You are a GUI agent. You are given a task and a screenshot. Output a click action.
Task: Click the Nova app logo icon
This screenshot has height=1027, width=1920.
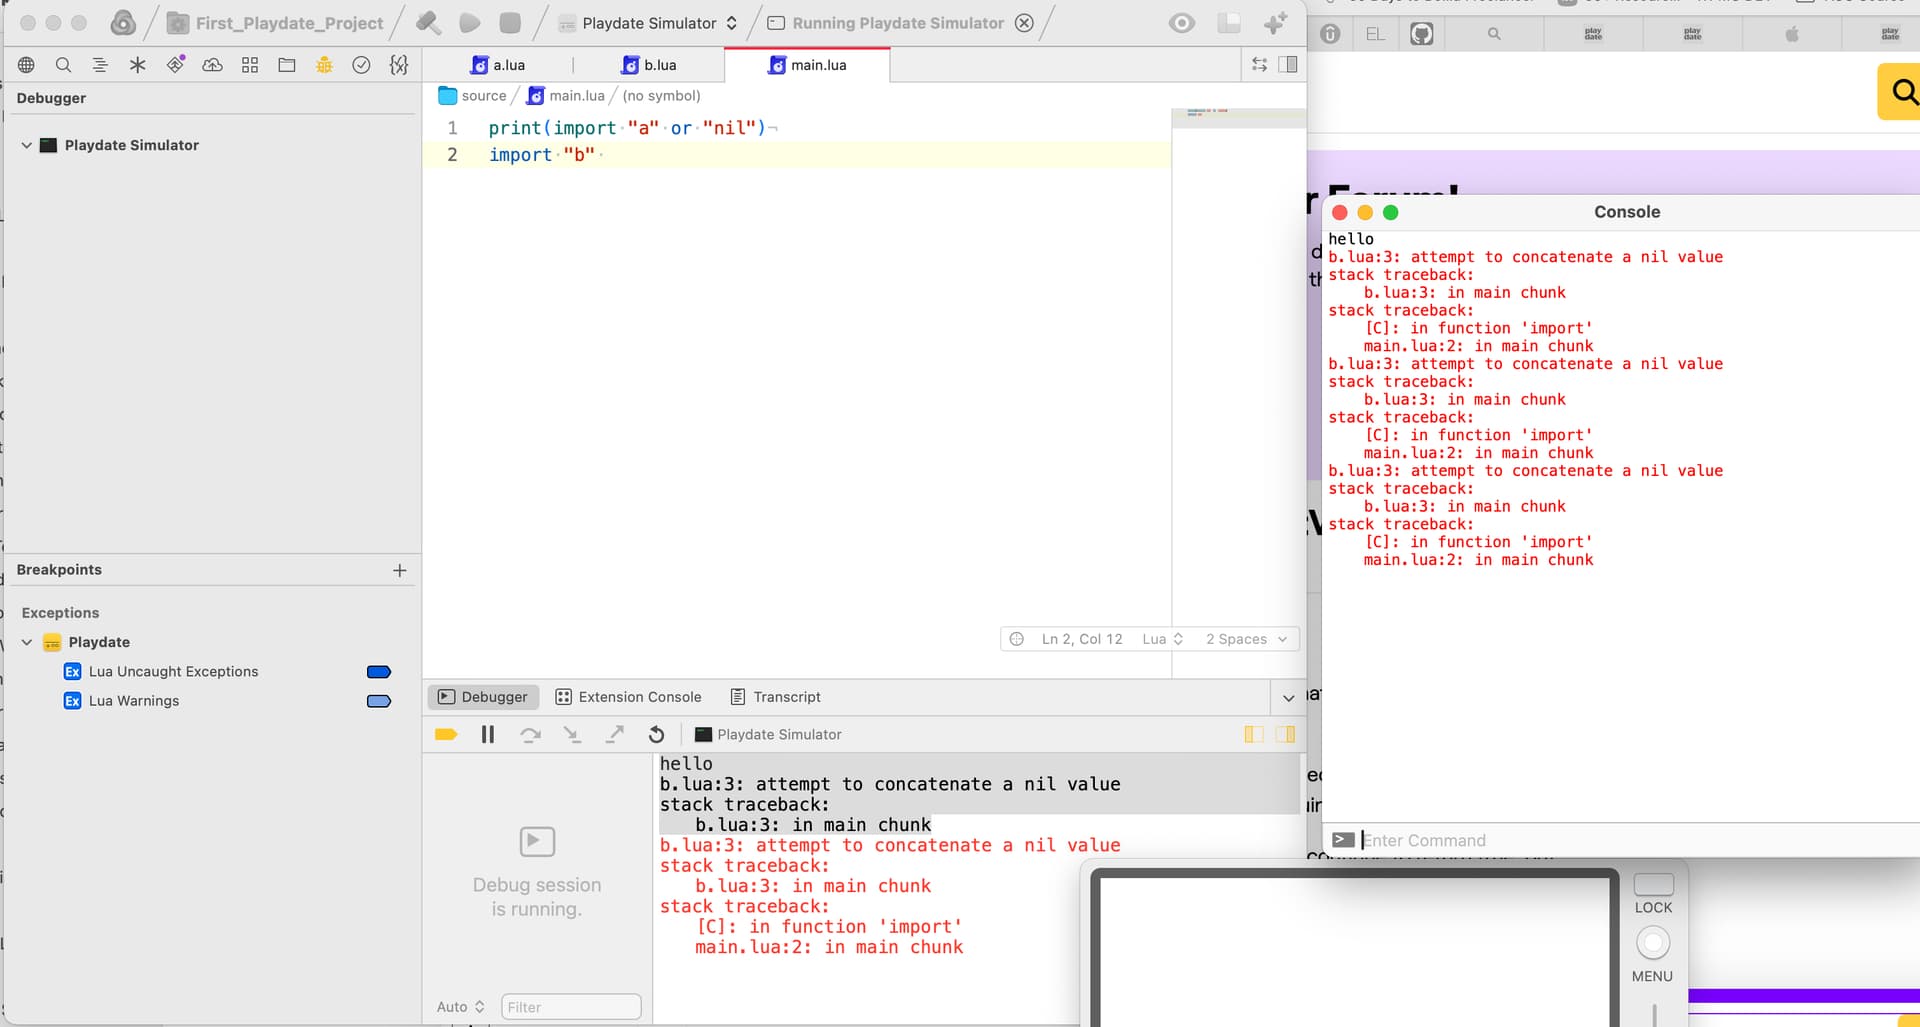[123, 23]
